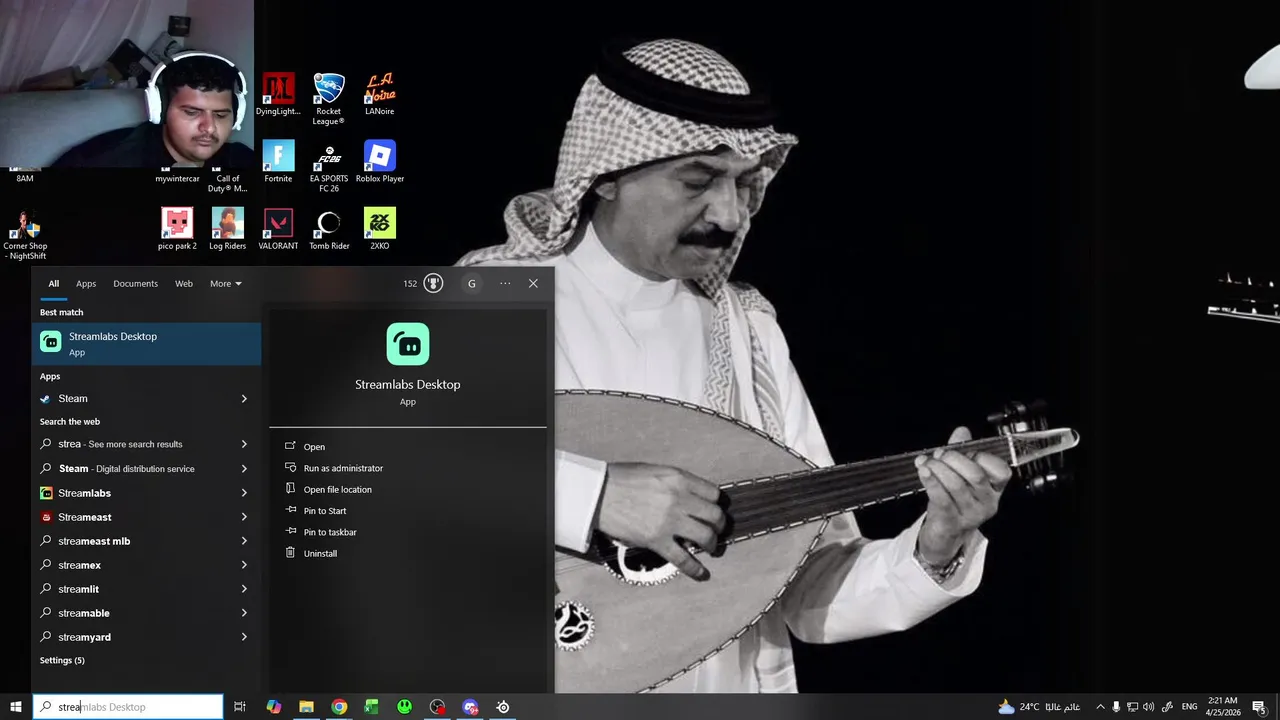This screenshot has width=1280, height=720.
Task: Open SteelSeries app from the taskbar
Action: (x=503, y=707)
